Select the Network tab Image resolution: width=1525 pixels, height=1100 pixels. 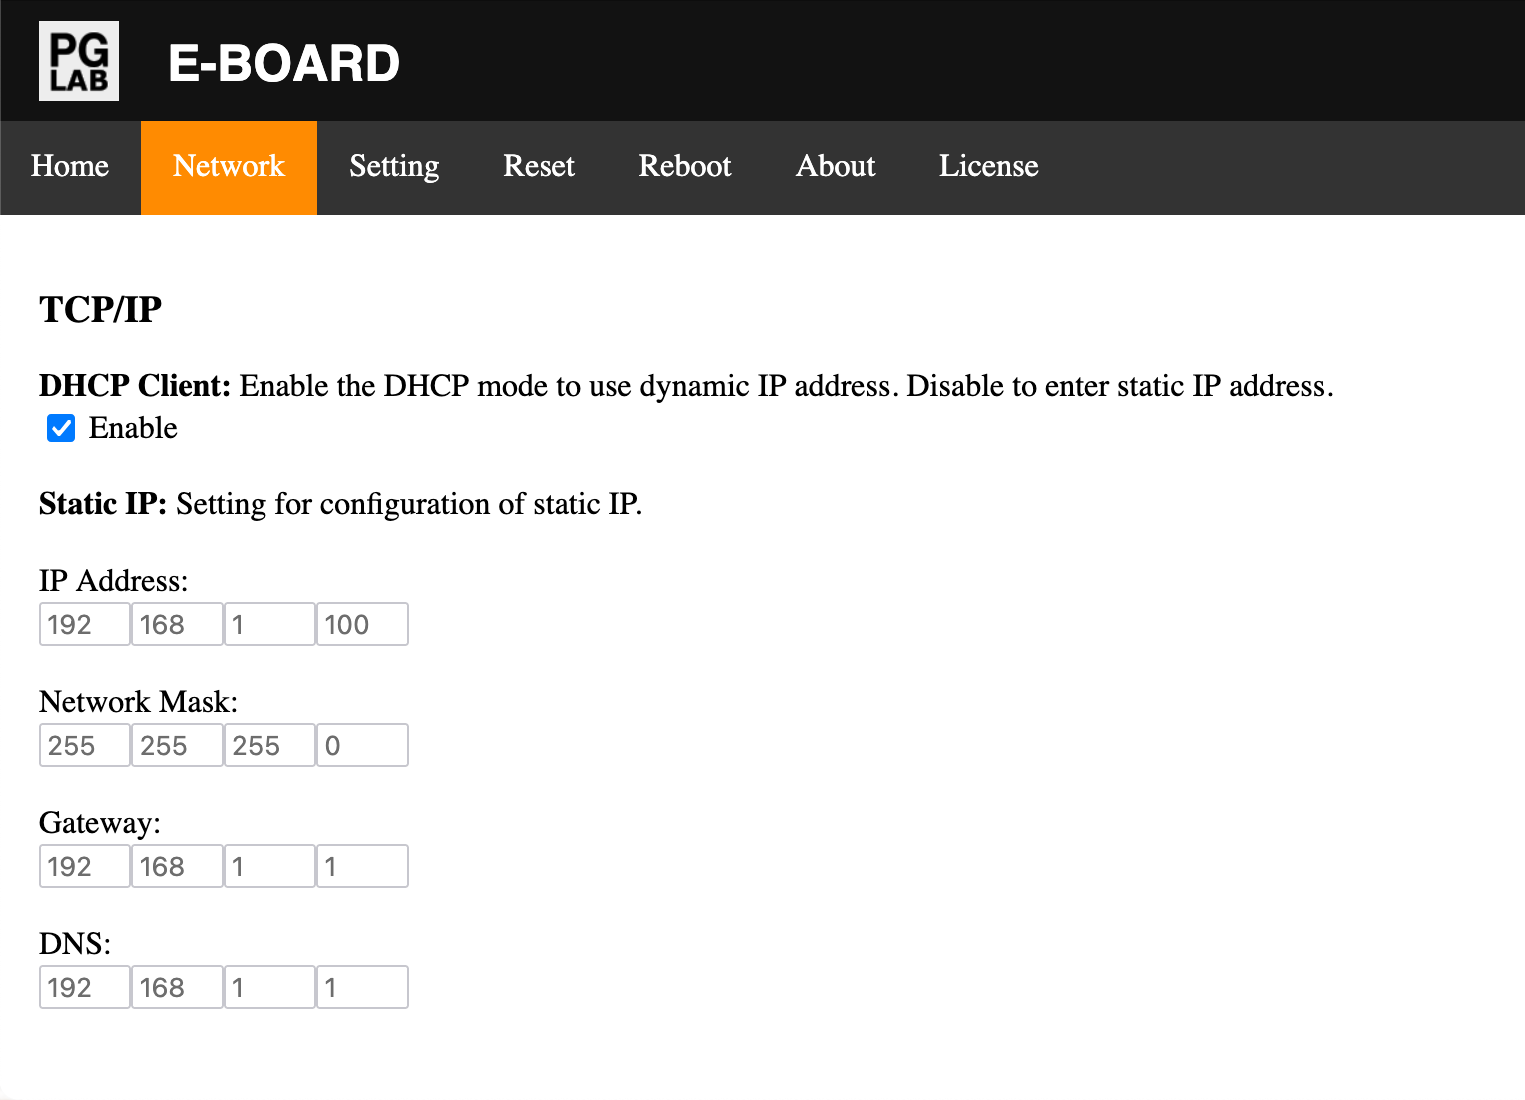click(229, 167)
